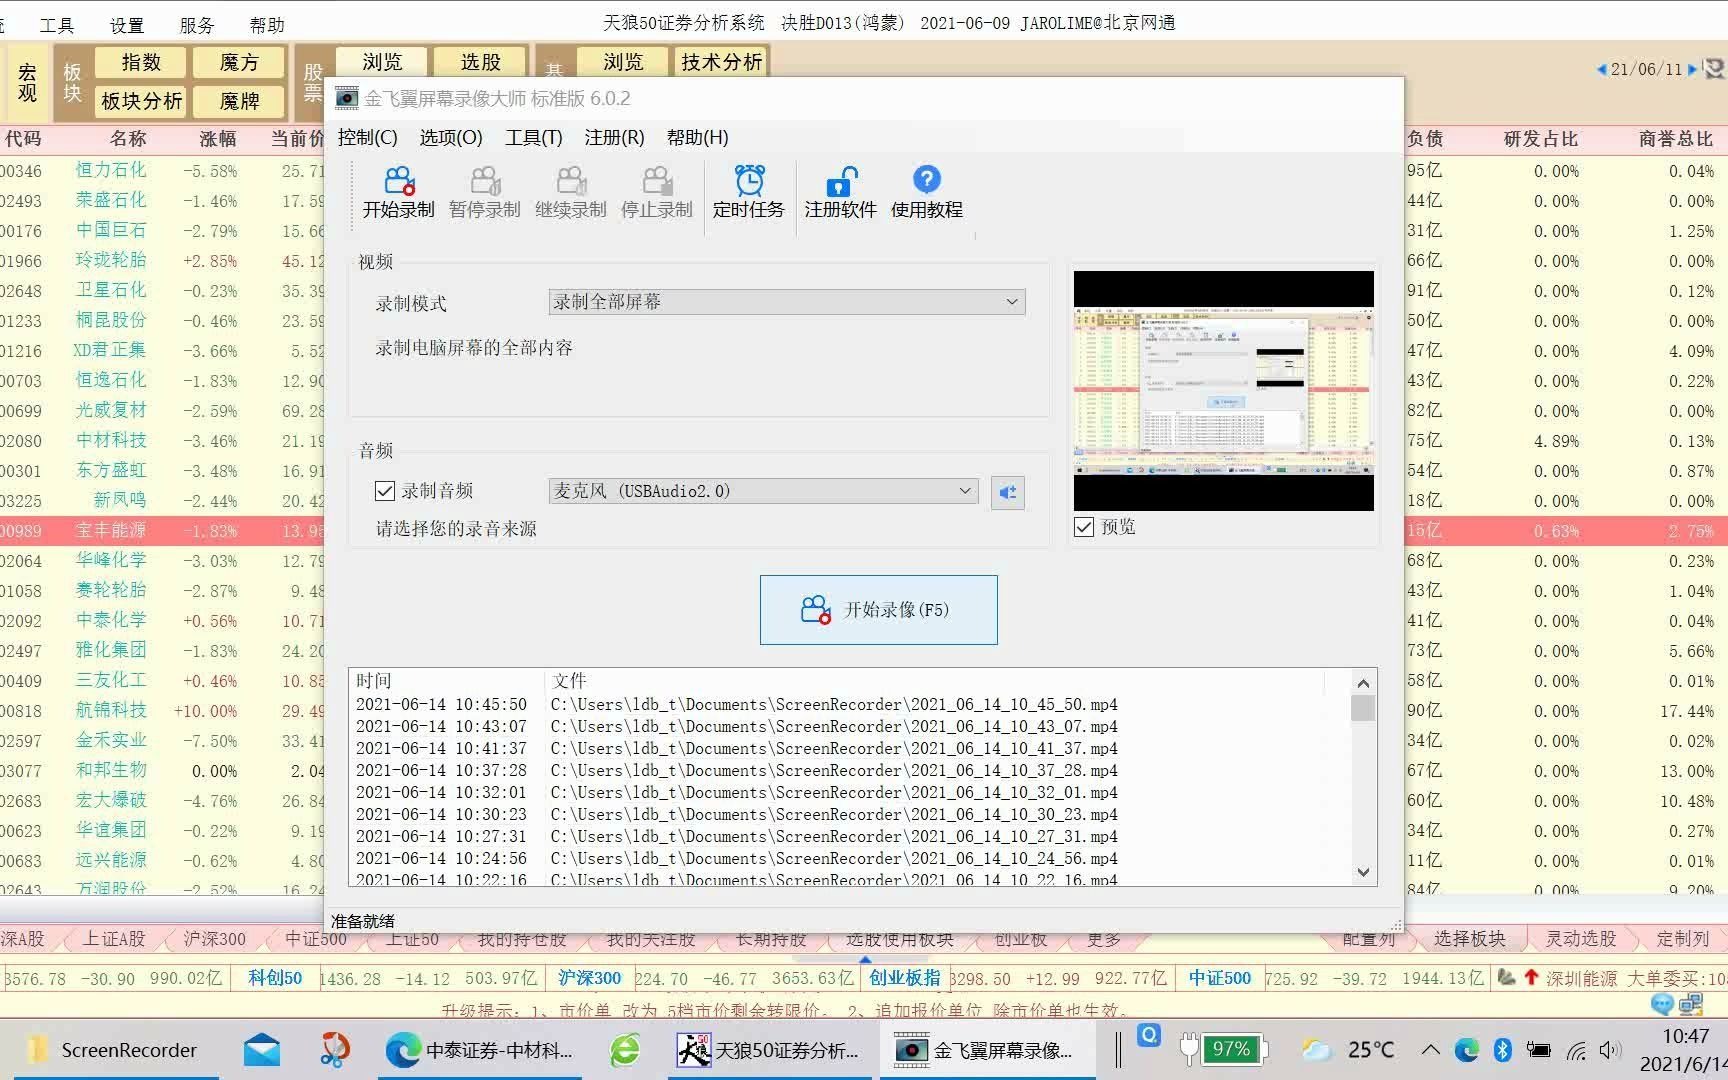The image size is (1728, 1080).
Task: Click the audio settings icon beside microphone dropdown
Action: tap(1007, 492)
